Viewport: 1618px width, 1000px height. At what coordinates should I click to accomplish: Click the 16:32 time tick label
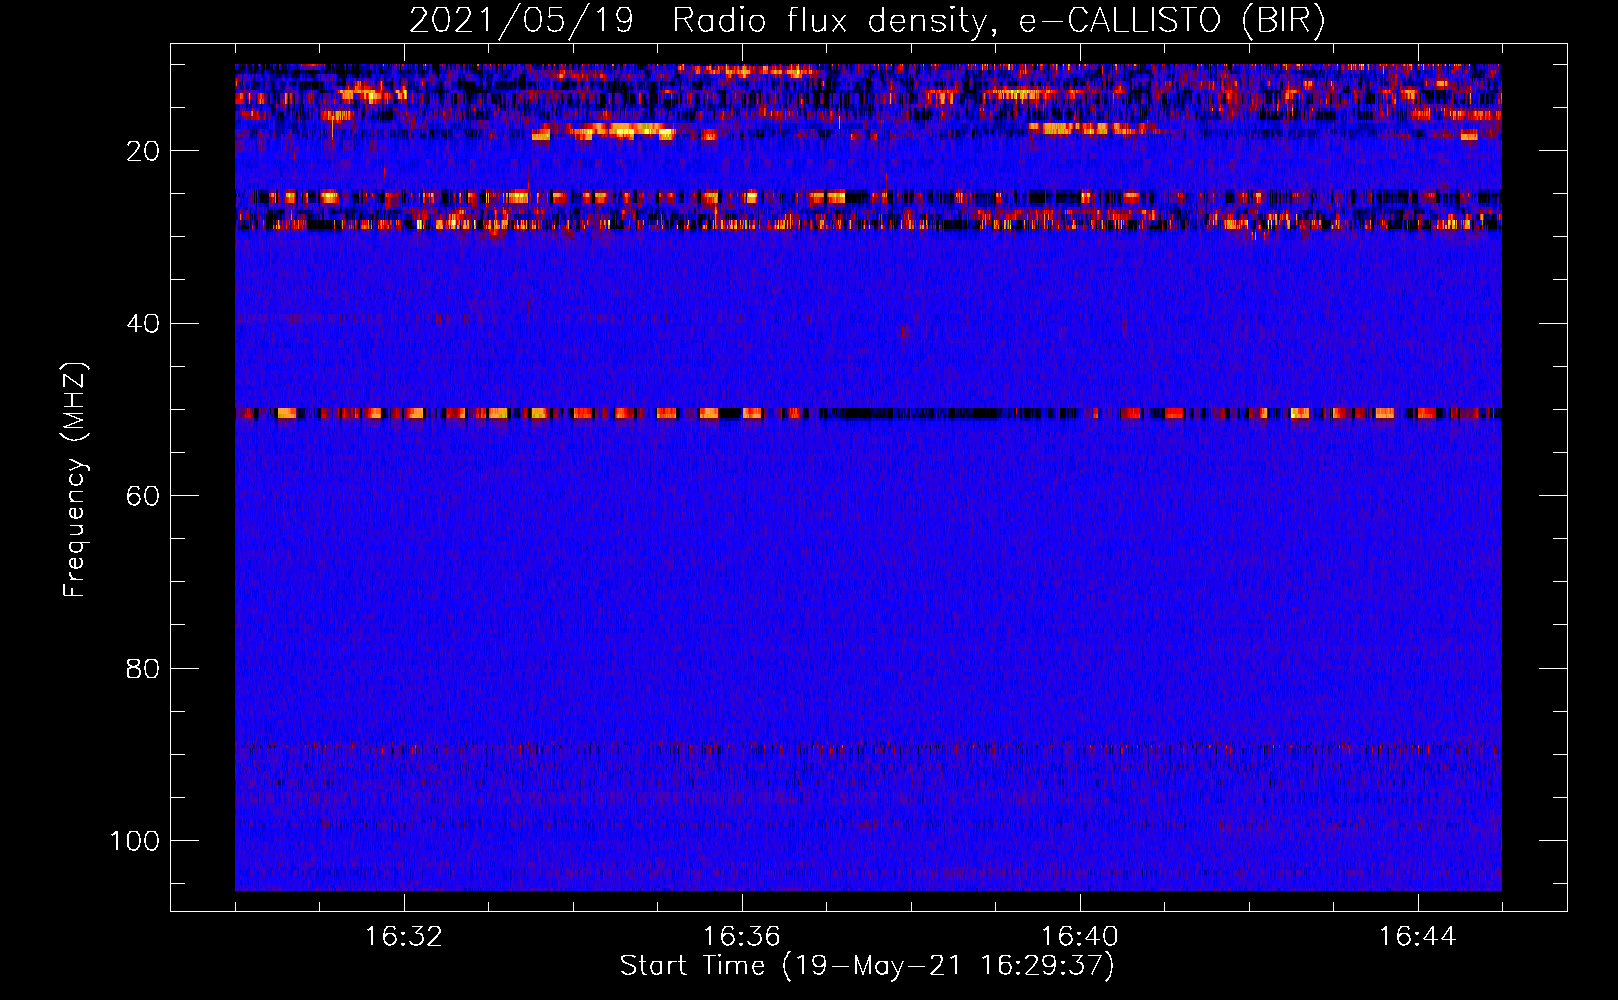404,937
